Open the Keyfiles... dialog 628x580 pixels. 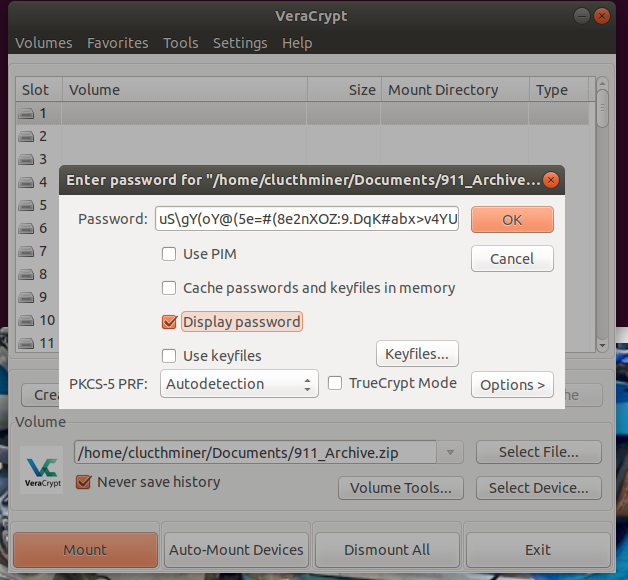point(417,354)
